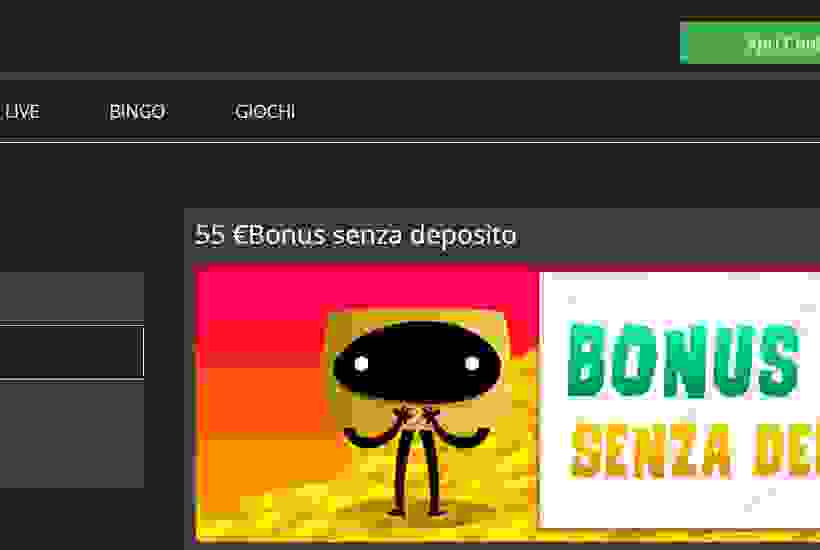Focus the outlined field in the sidebar
This screenshot has width=820, height=550.
point(72,351)
